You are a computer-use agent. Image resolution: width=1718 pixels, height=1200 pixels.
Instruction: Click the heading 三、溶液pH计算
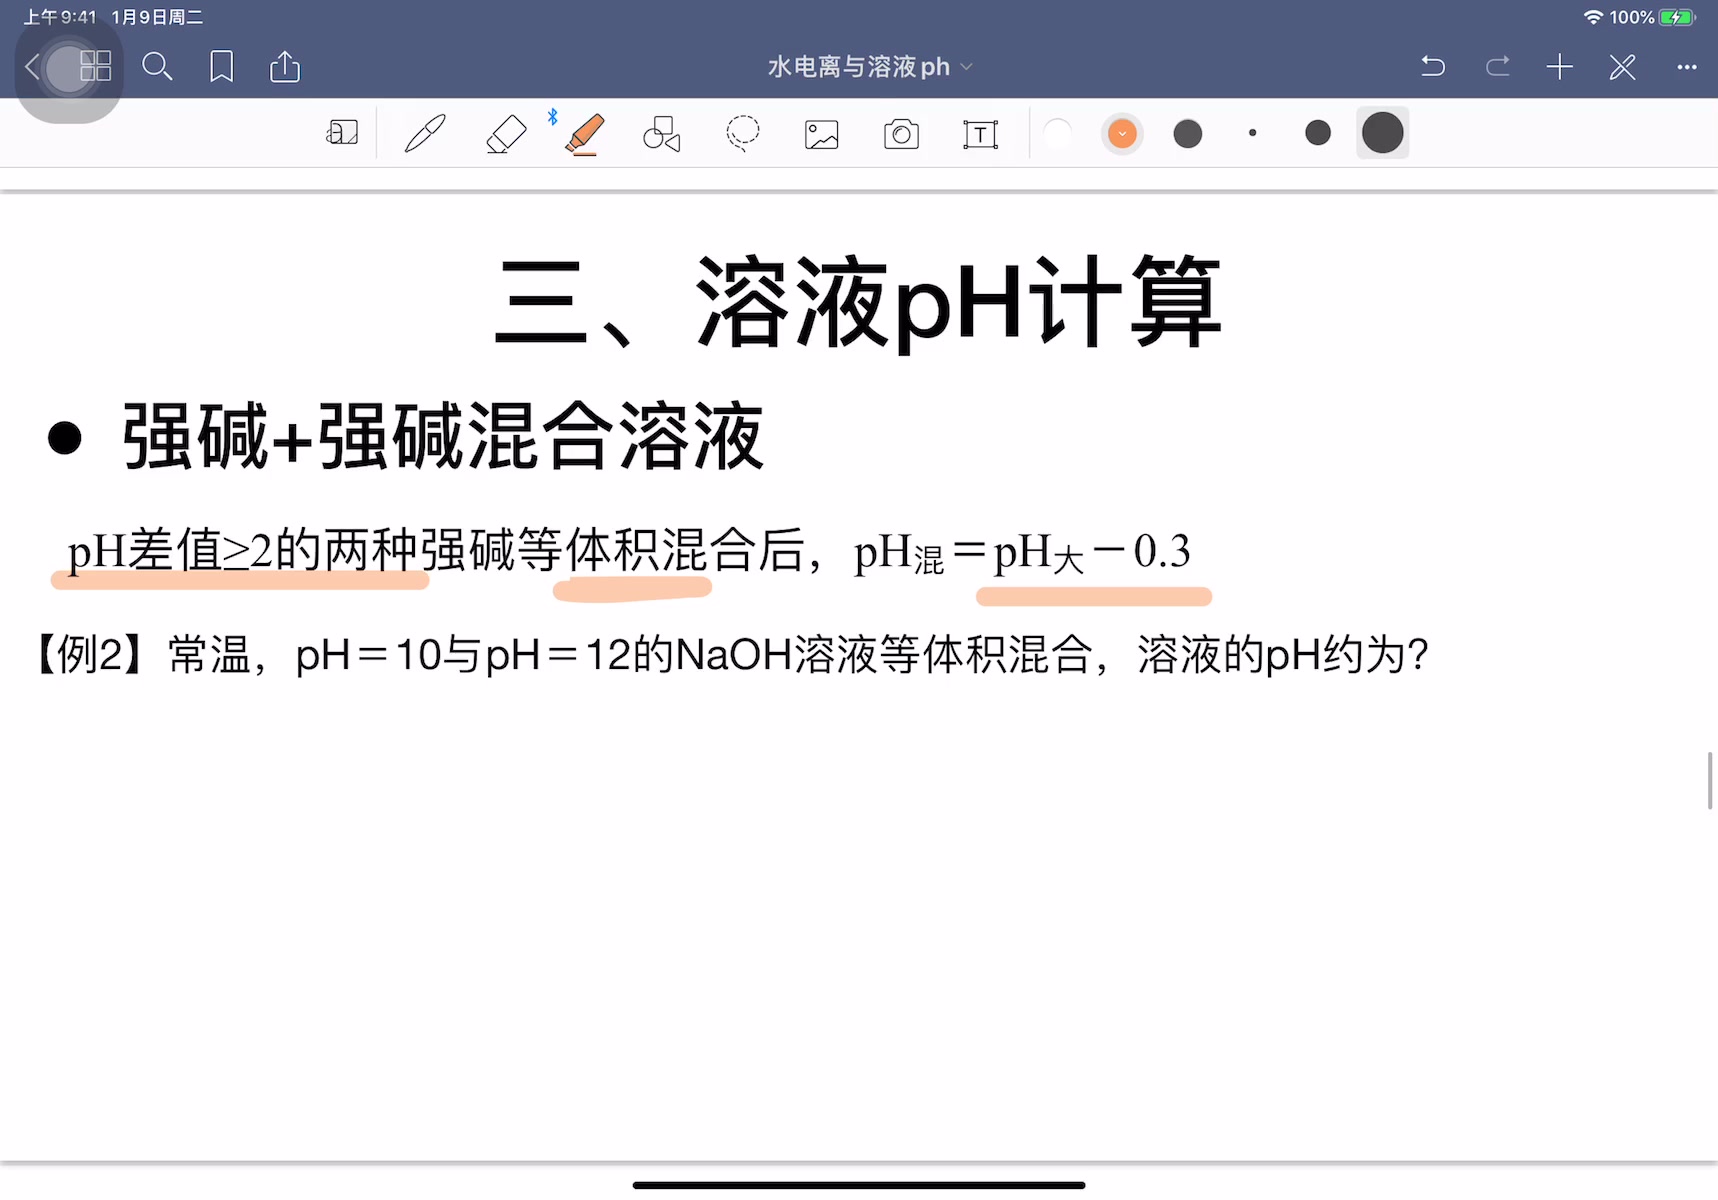pos(858,302)
